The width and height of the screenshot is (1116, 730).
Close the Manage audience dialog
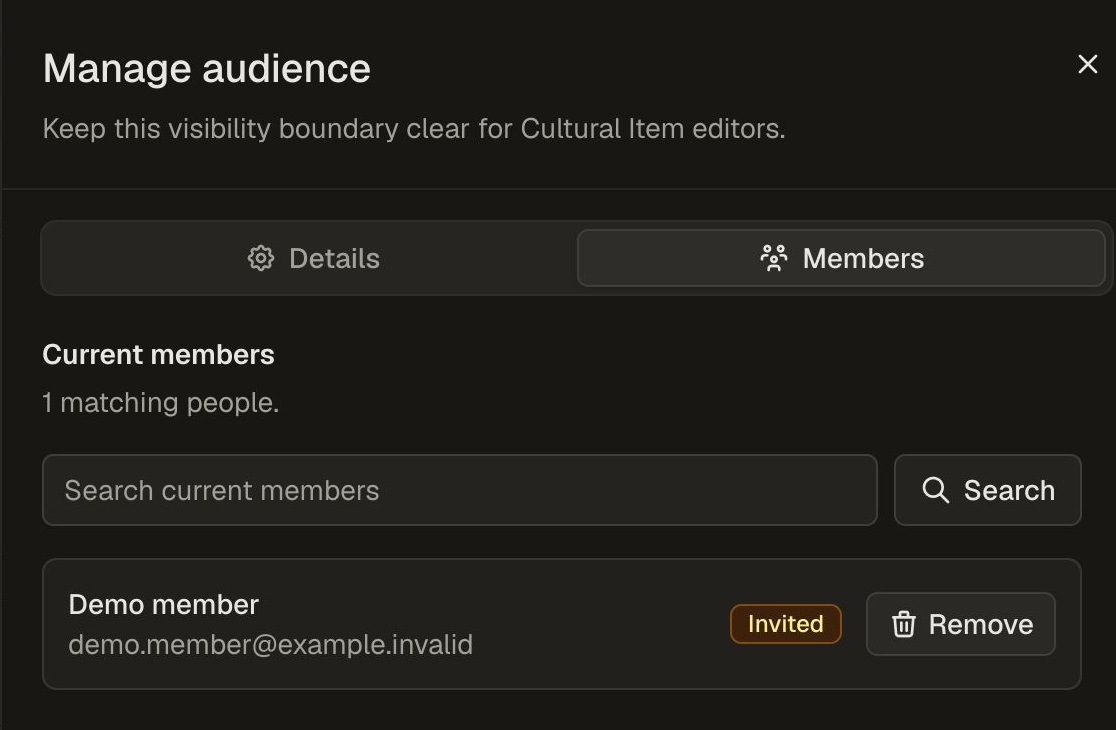pyautogui.click(x=1087, y=64)
